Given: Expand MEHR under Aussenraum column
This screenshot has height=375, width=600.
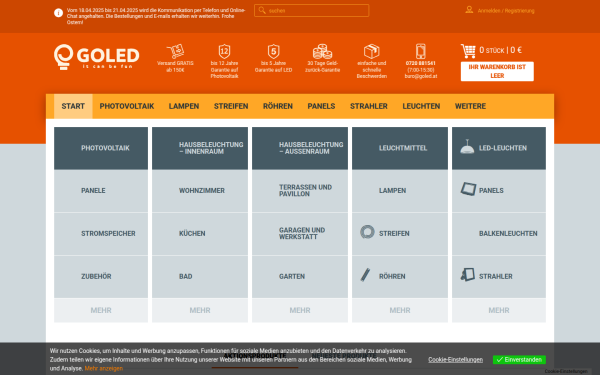Looking at the screenshot, I should click(x=300, y=310).
